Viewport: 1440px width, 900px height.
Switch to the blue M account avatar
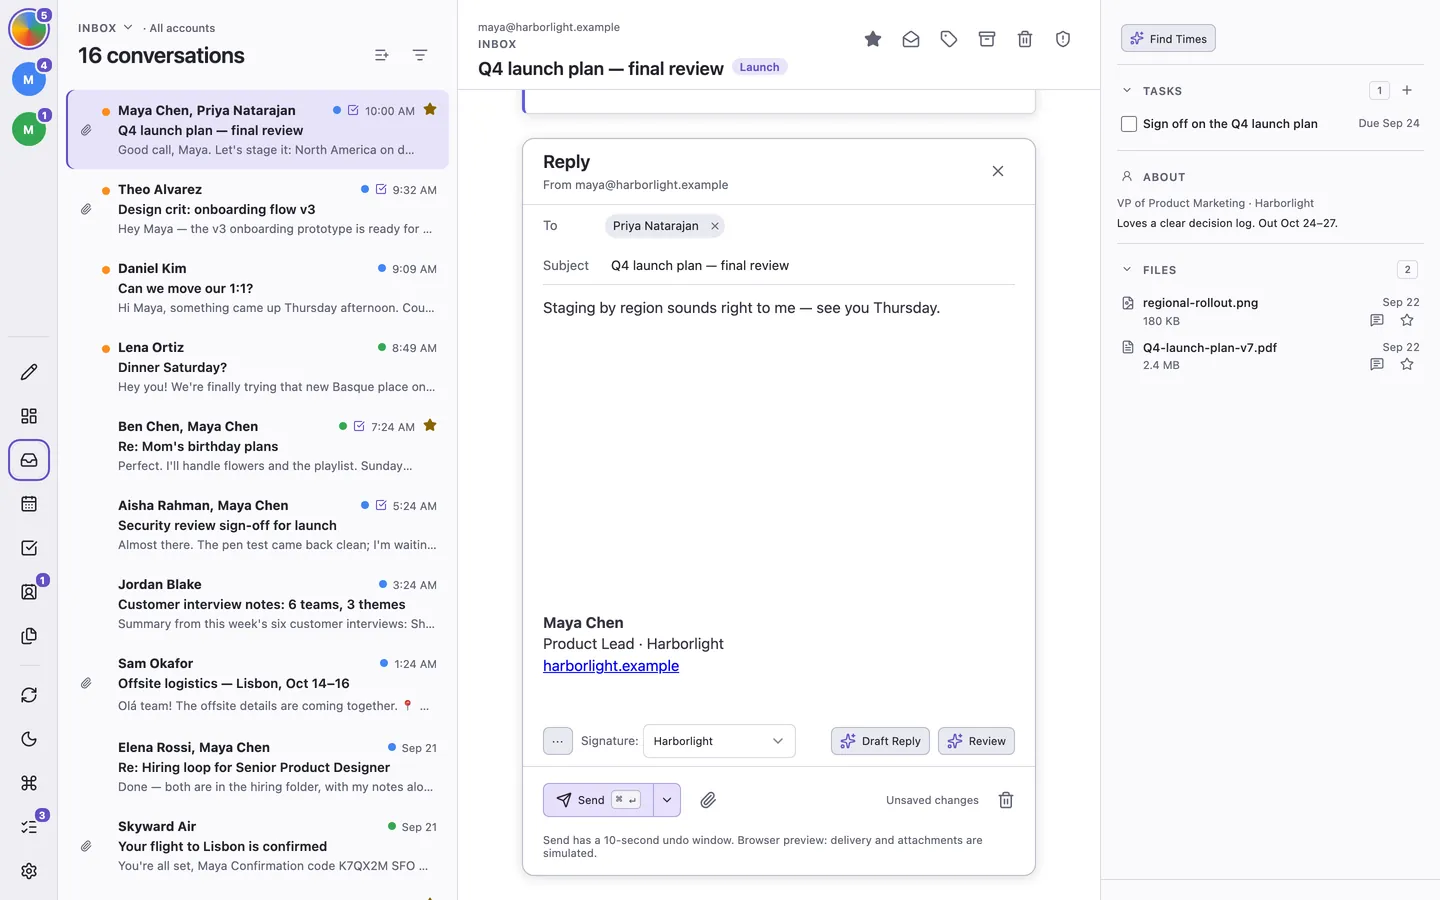pos(28,79)
